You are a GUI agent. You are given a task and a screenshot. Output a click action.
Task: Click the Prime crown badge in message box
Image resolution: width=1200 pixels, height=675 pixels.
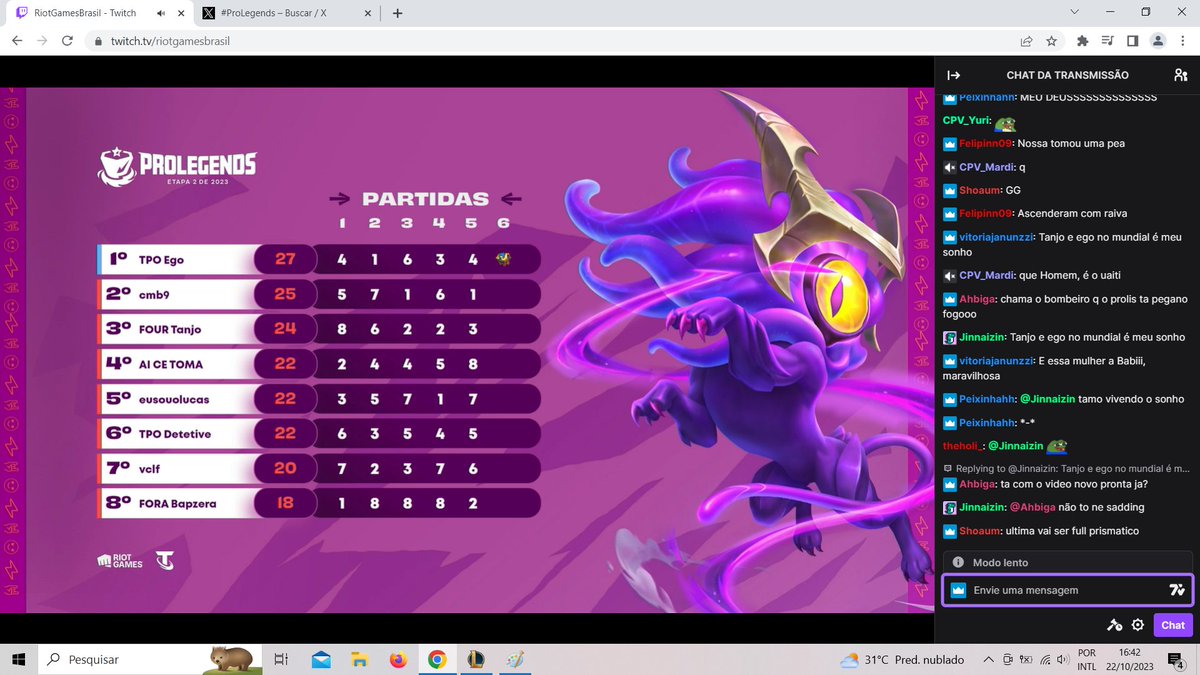pos(958,590)
